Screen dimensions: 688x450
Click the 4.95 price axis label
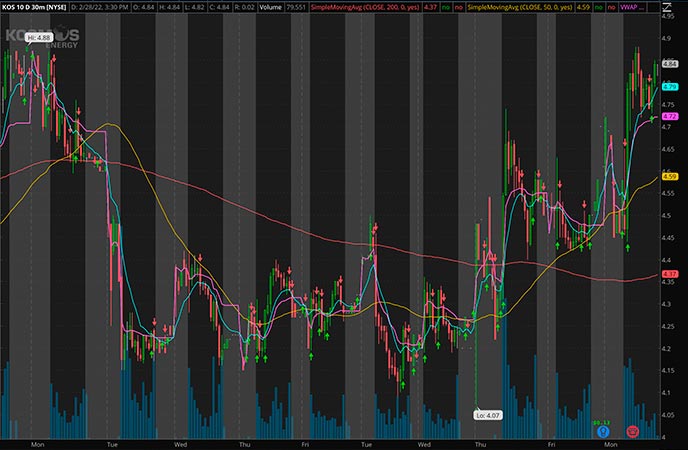pyautogui.click(x=668, y=16)
